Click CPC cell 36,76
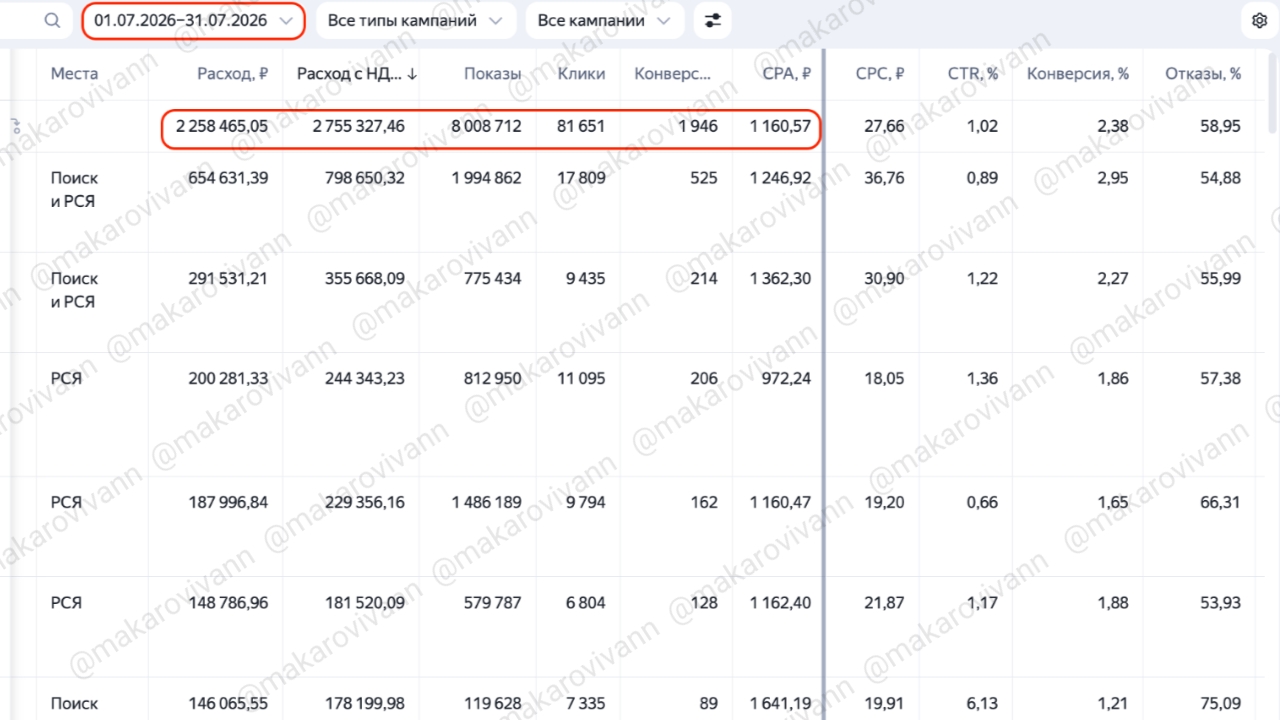 pos(886,178)
